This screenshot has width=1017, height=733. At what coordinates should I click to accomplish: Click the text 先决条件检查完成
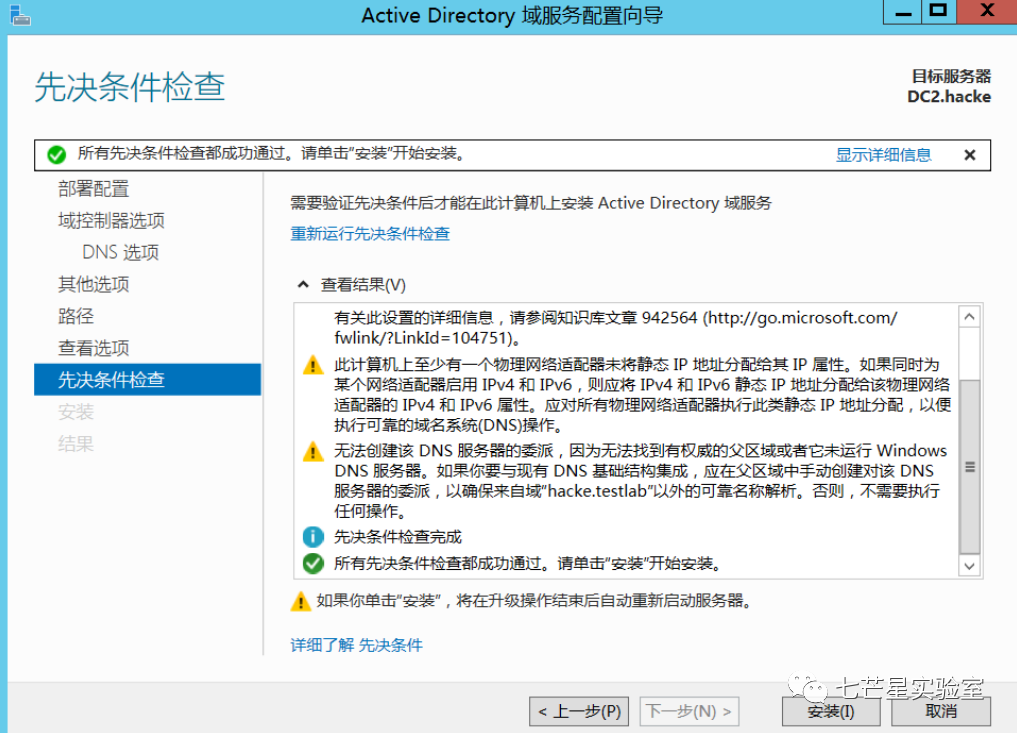[398, 536]
